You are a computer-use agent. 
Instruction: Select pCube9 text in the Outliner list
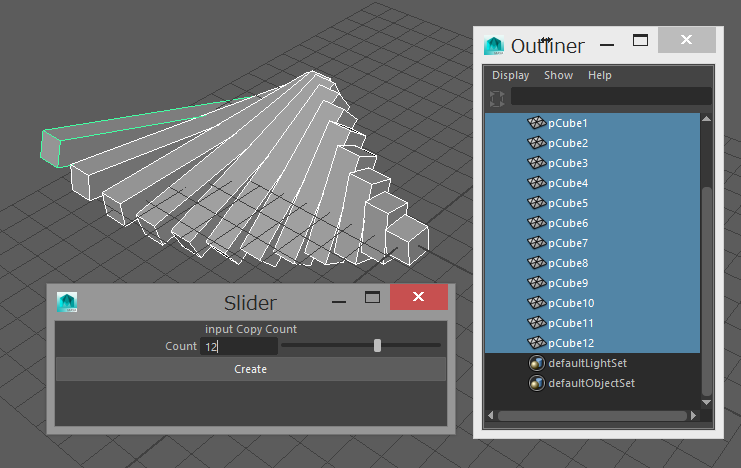[x=568, y=283]
